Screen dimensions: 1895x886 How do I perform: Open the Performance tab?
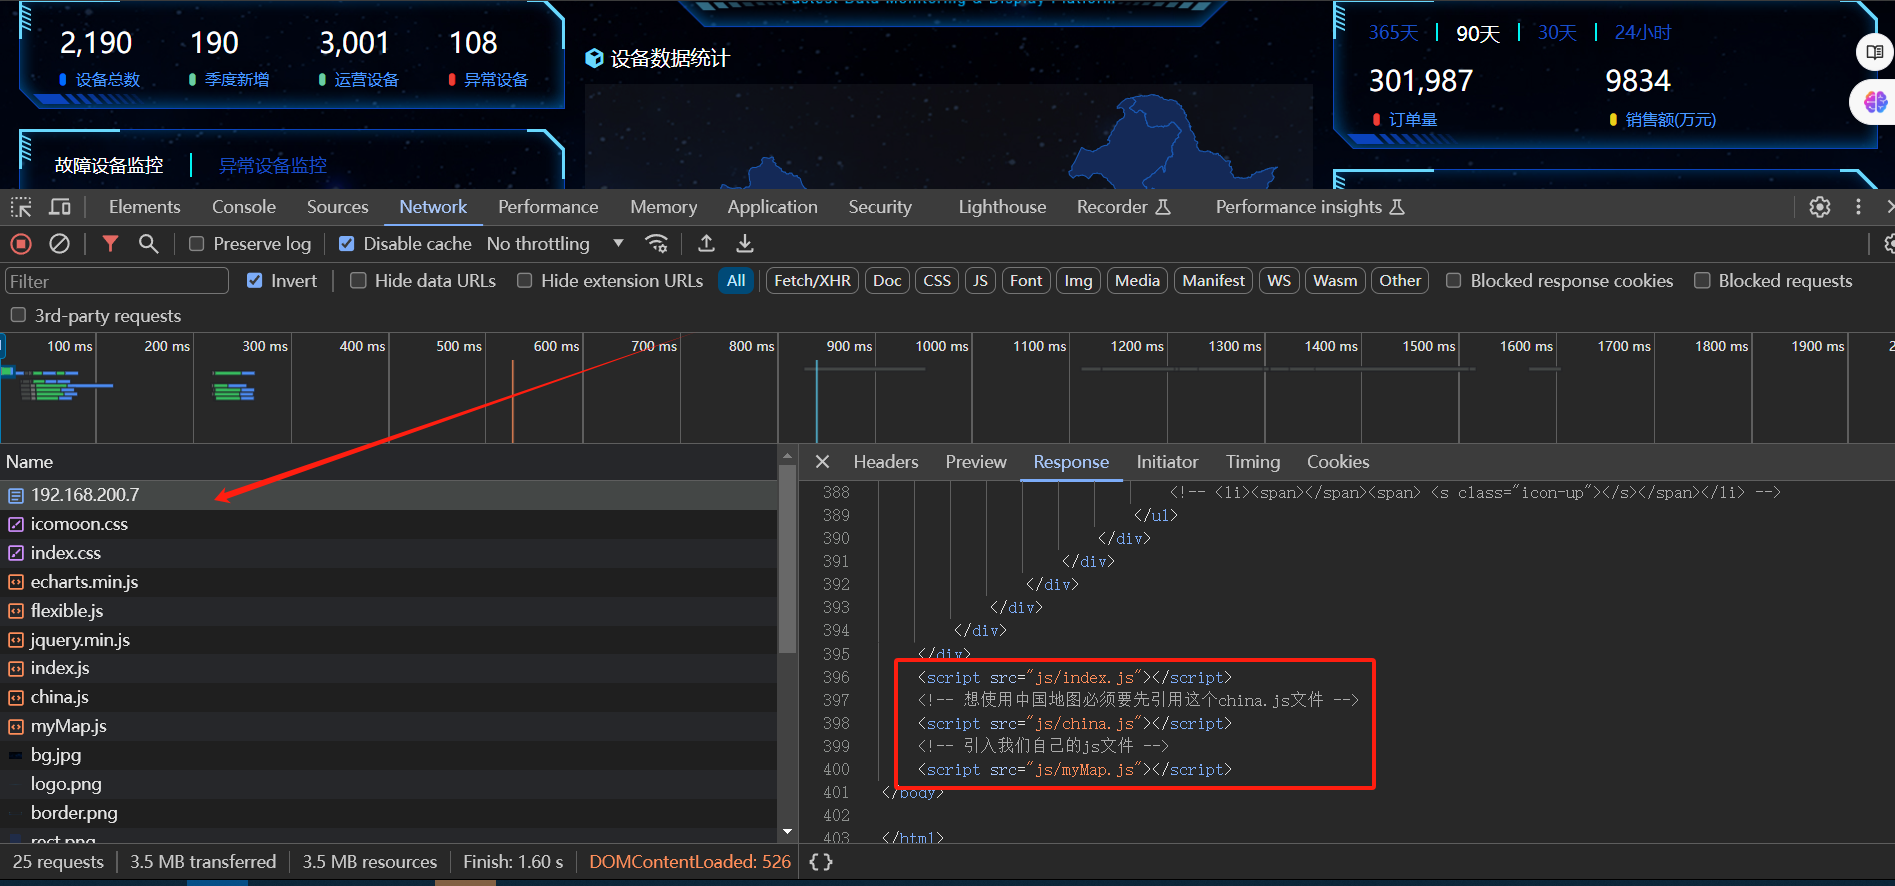[x=548, y=207]
